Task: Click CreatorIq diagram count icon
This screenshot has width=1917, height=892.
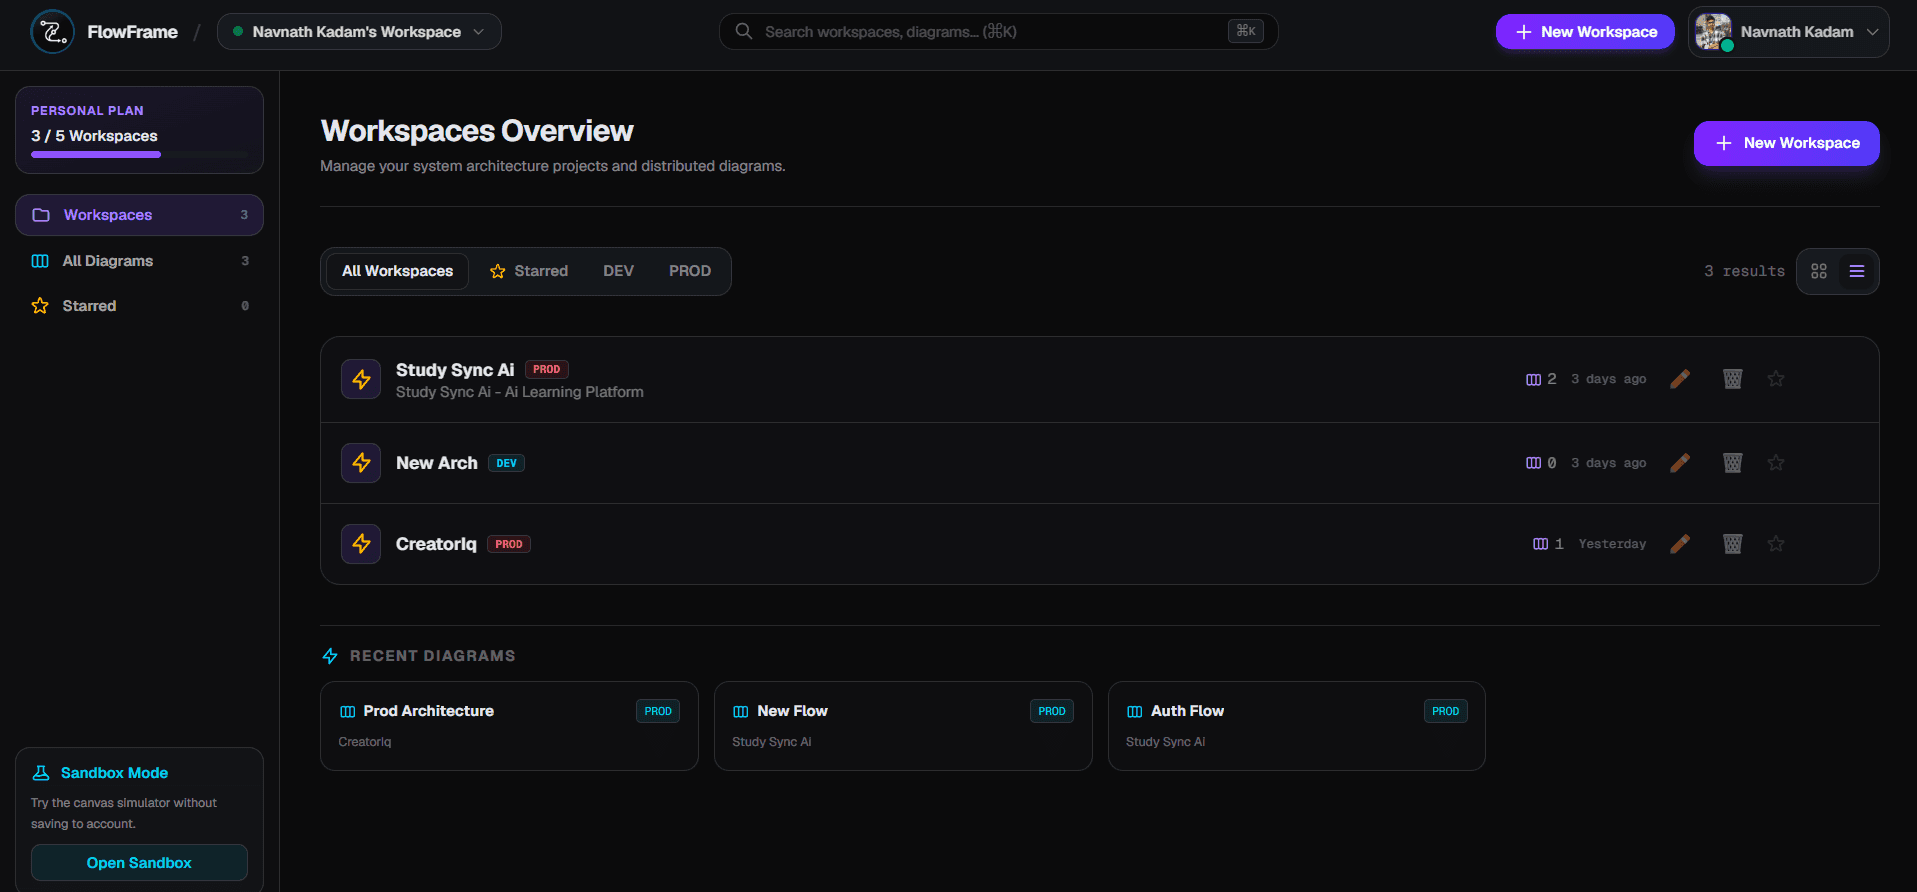Action: click(x=1540, y=544)
